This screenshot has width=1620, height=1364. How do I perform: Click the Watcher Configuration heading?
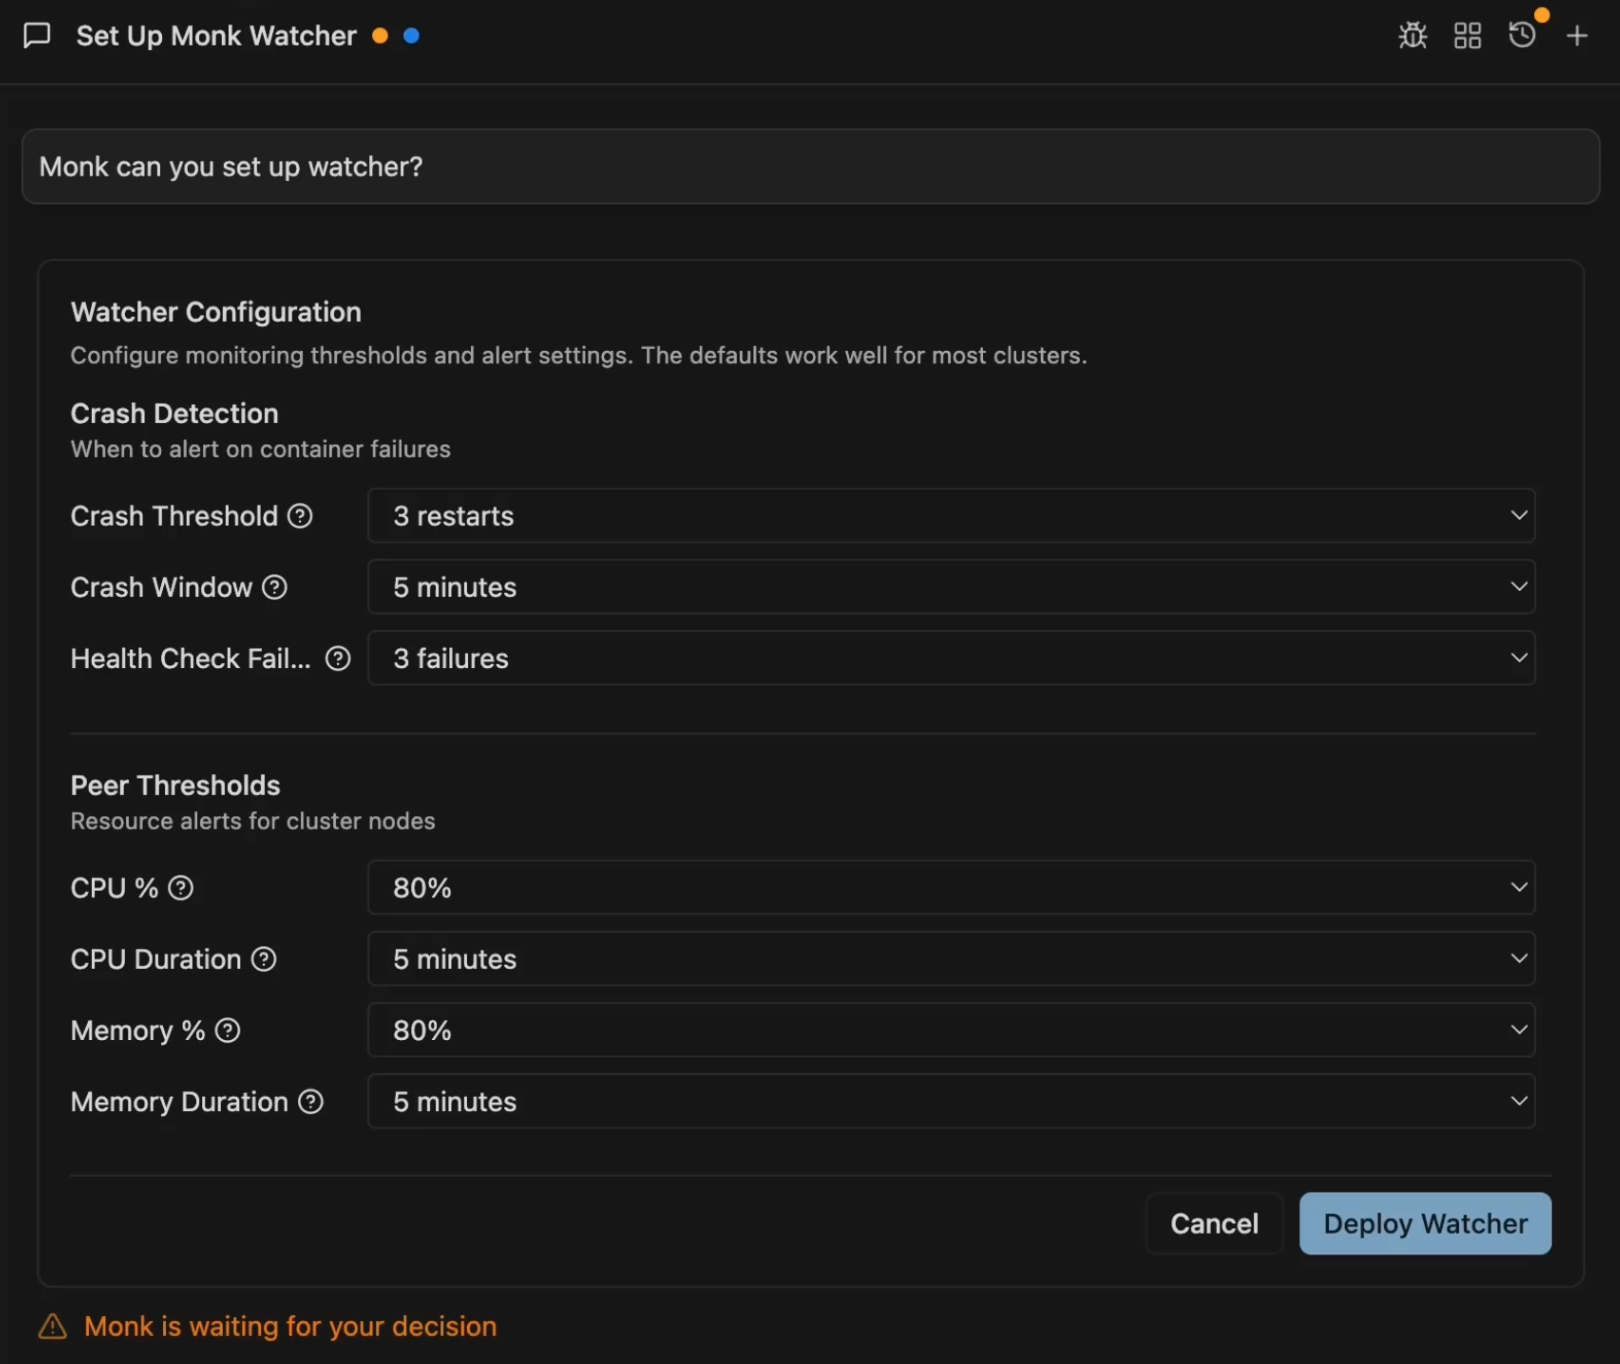[x=216, y=312]
